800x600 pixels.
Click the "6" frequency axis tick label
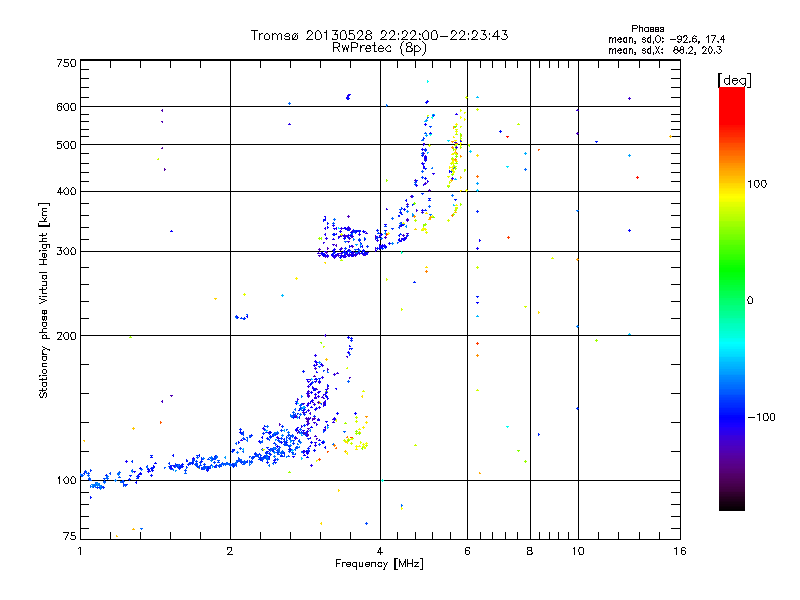(467, 551)
